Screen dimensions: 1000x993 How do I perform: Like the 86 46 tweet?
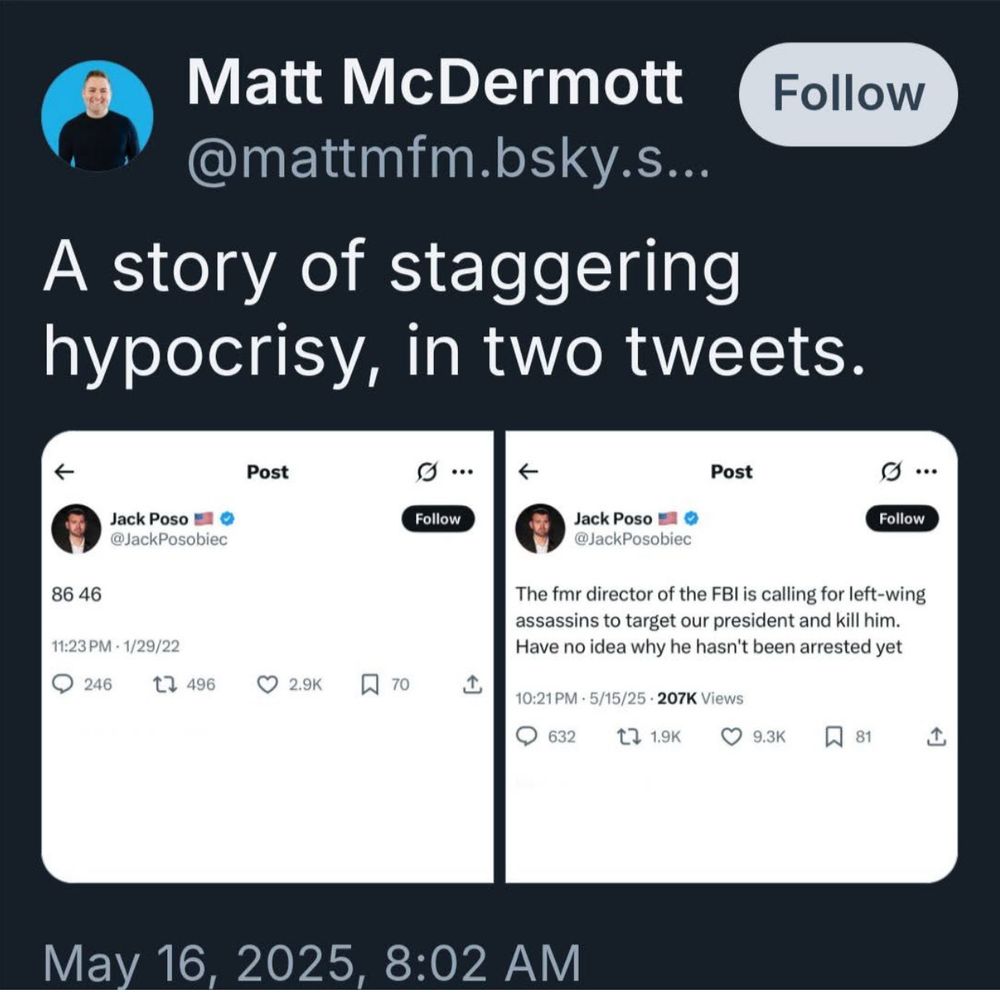pyautogui.click(x=267, y=684)
